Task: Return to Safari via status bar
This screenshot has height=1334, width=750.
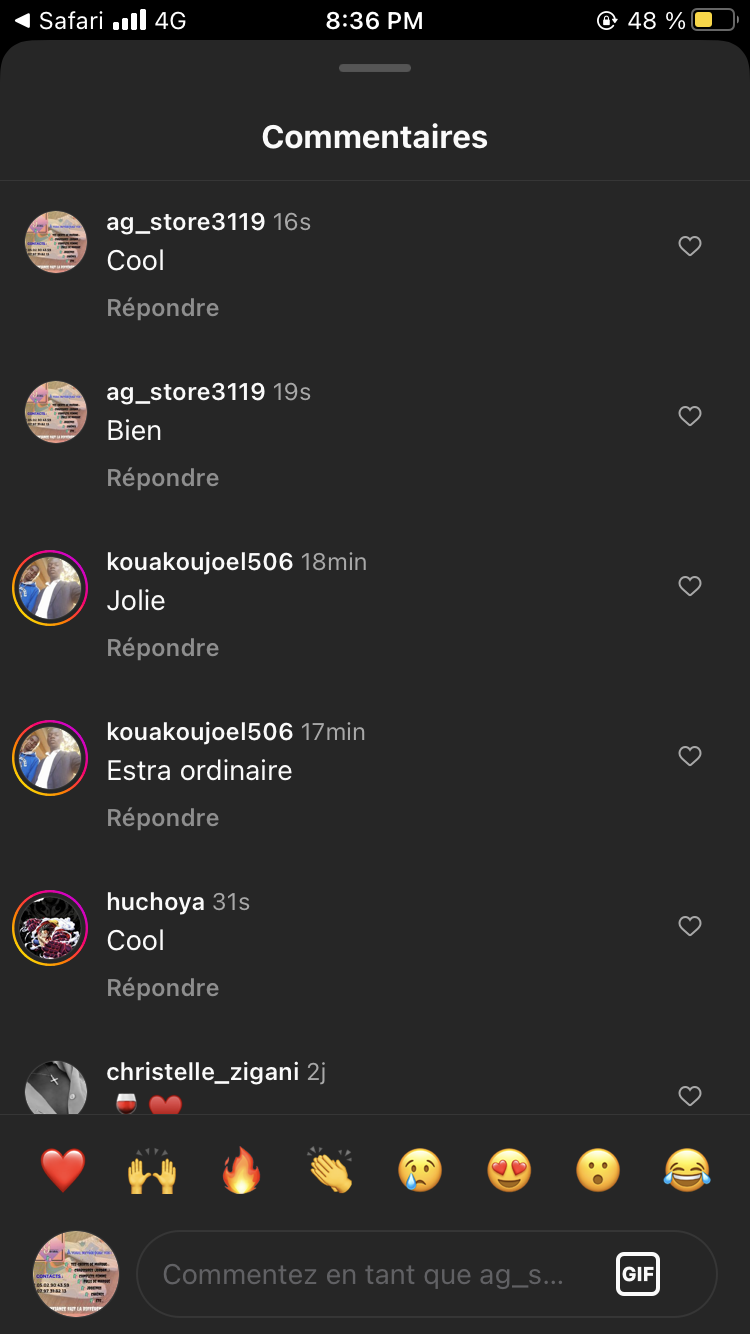Action: (x=58, y=20)
